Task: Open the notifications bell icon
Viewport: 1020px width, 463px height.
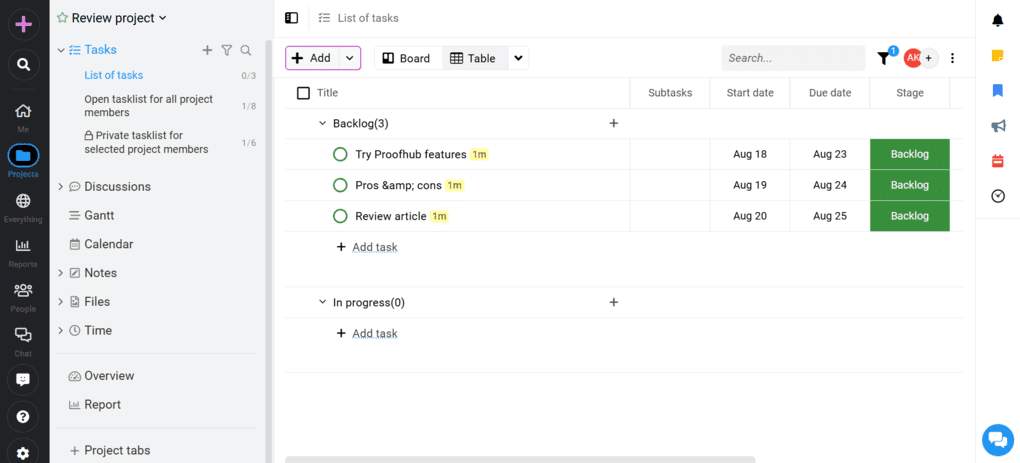Action: (997, 21)
